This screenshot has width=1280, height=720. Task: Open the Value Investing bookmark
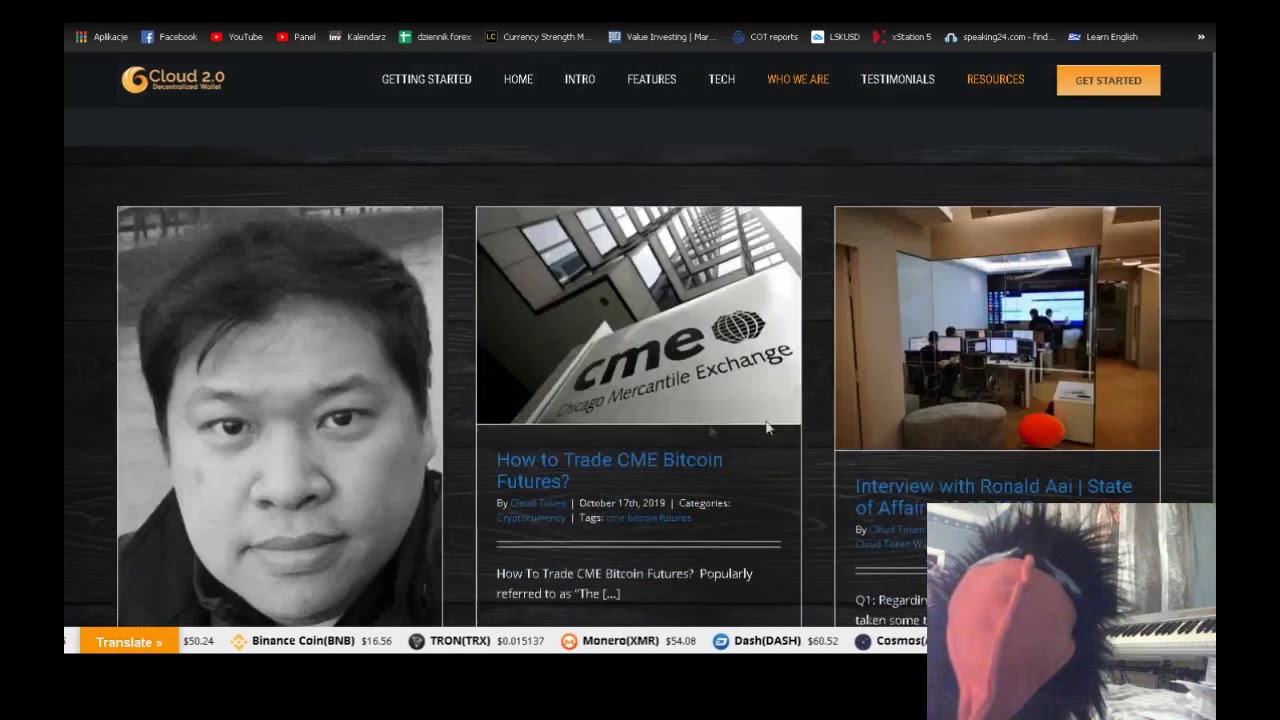click(x=662, y=37)
